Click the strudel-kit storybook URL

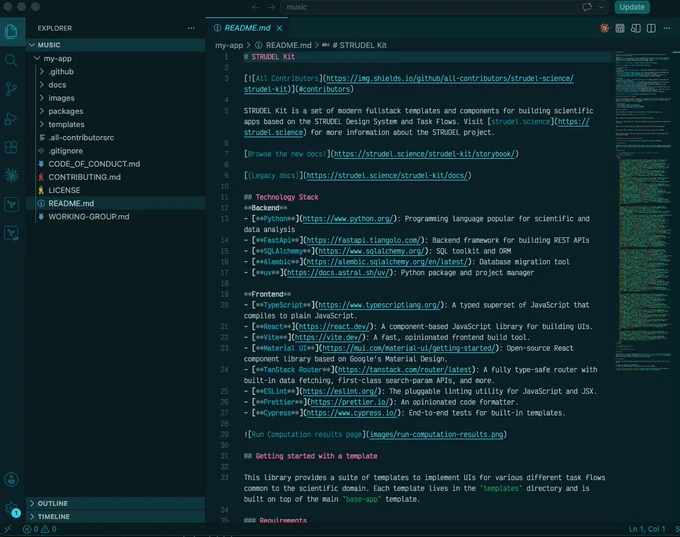(x=424, y=154)
